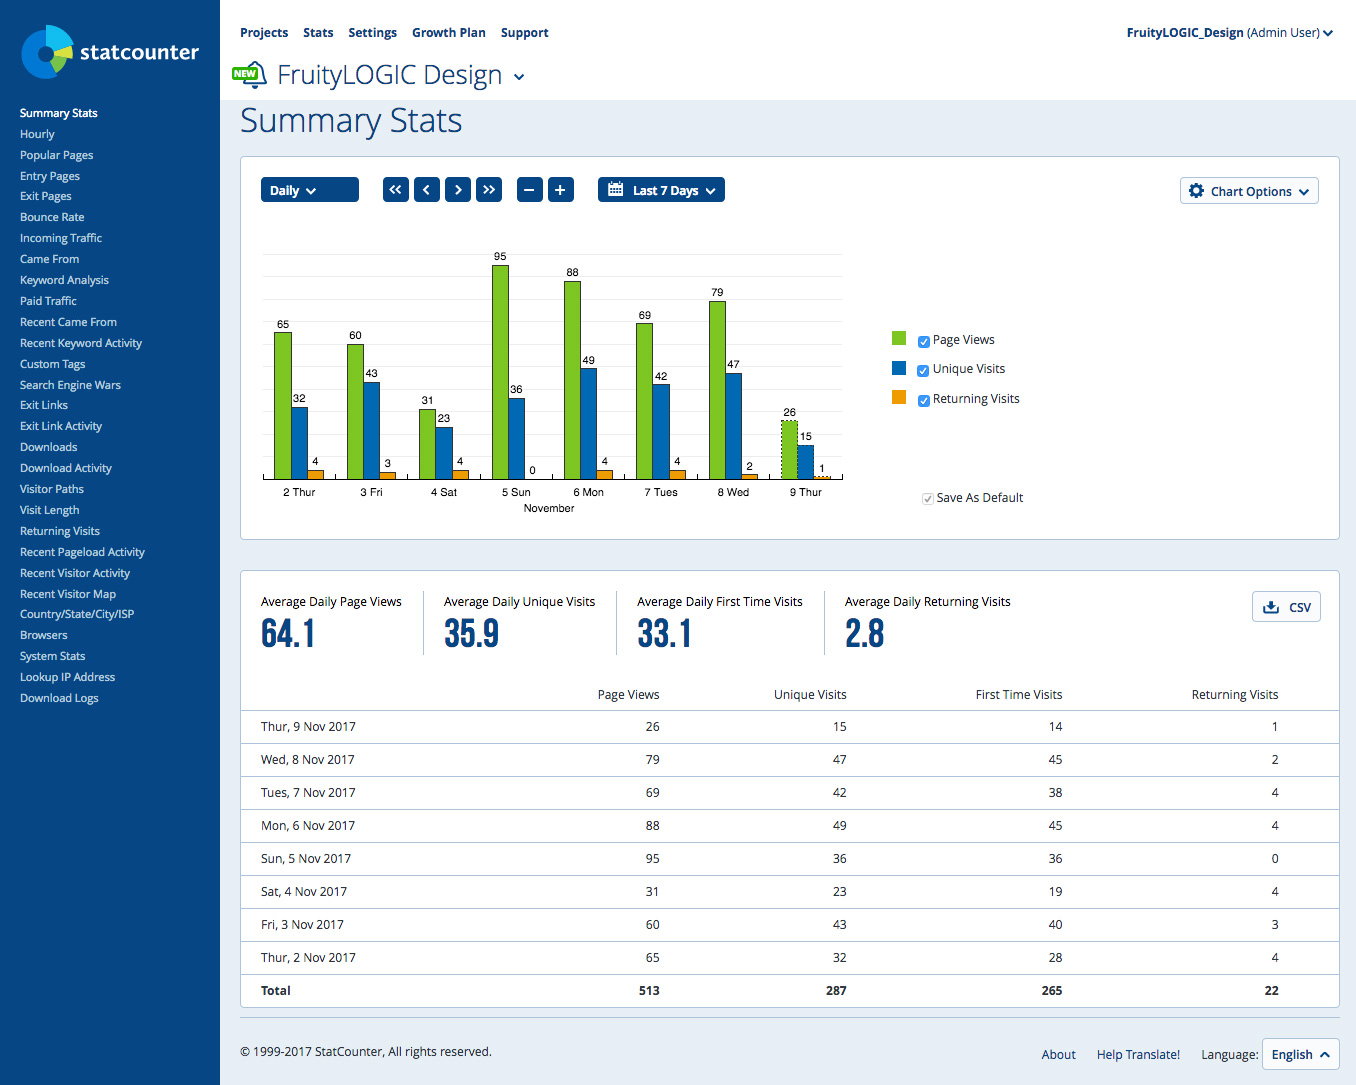Open Visitor Paths in sidebar

pyautogui.click(x=52, y=489)
